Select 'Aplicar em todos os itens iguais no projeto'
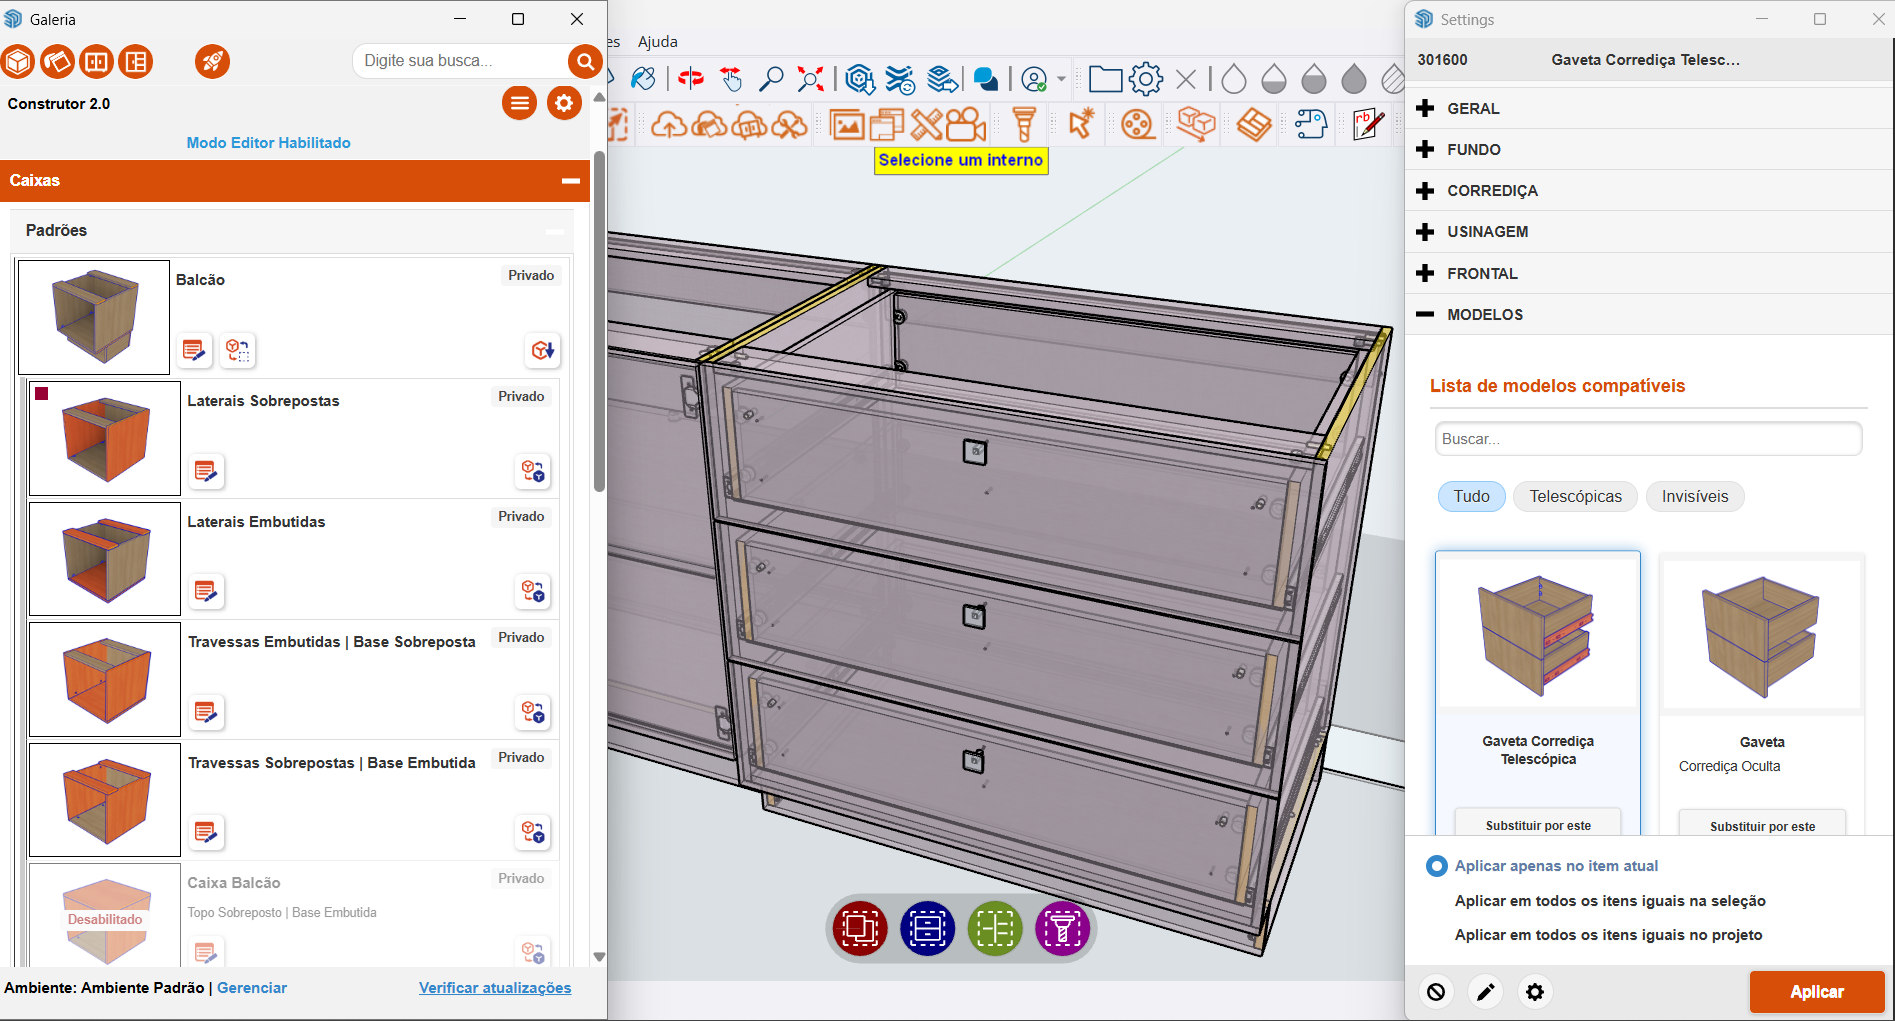 [x=1608, y=935]
